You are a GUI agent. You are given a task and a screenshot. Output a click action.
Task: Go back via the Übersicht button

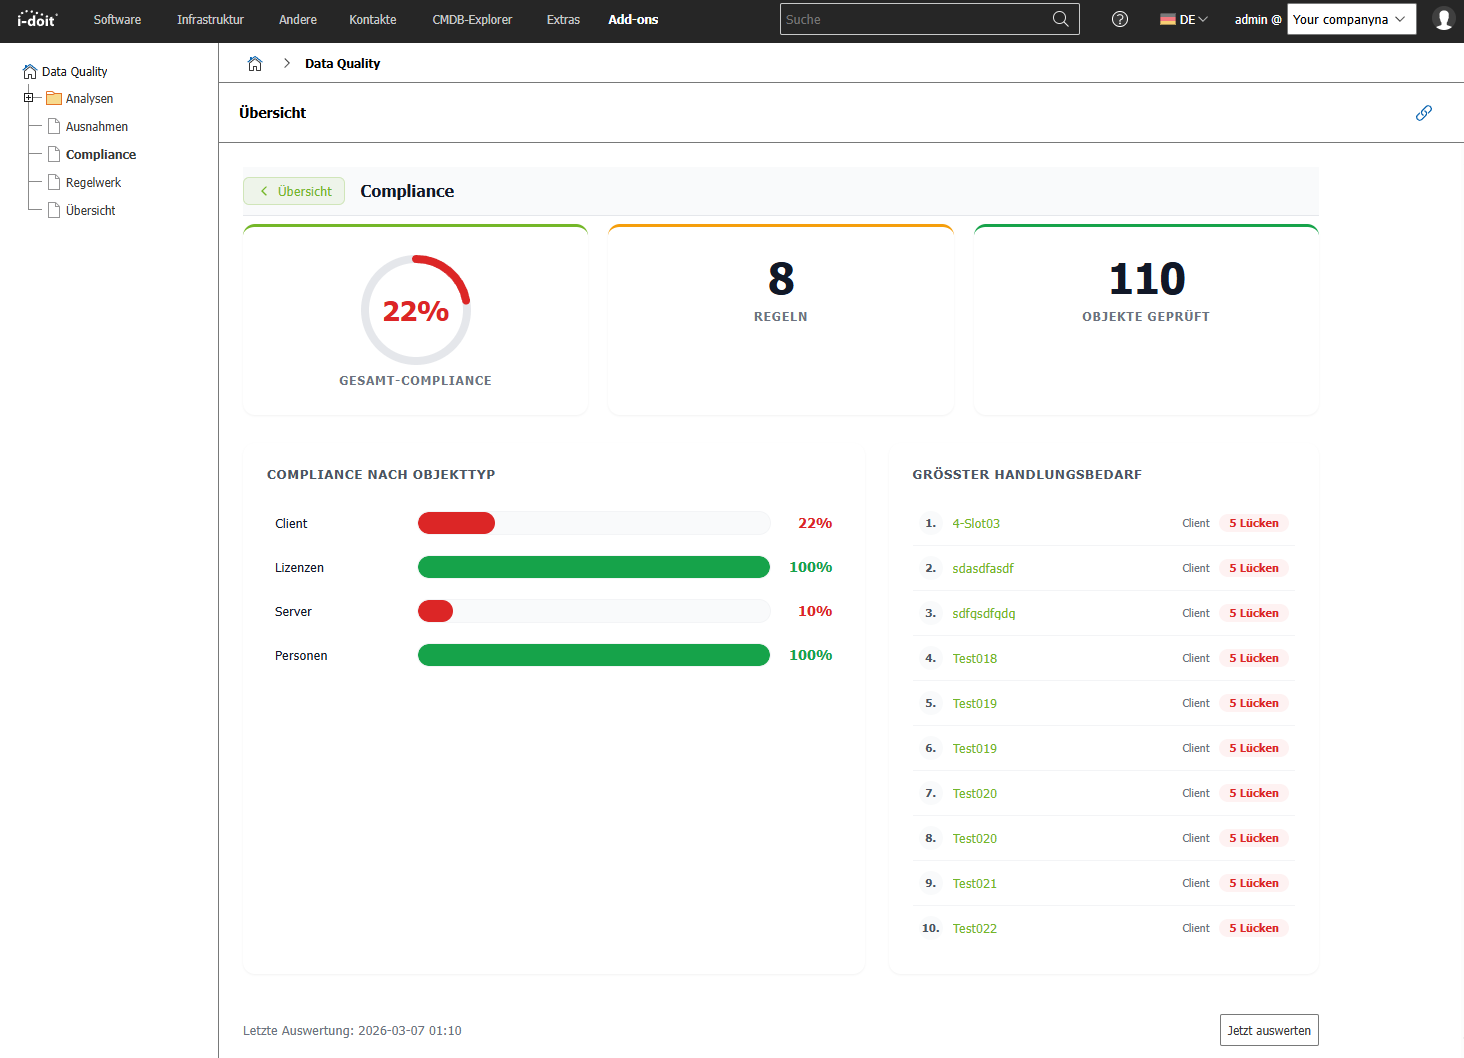[293, 191]
